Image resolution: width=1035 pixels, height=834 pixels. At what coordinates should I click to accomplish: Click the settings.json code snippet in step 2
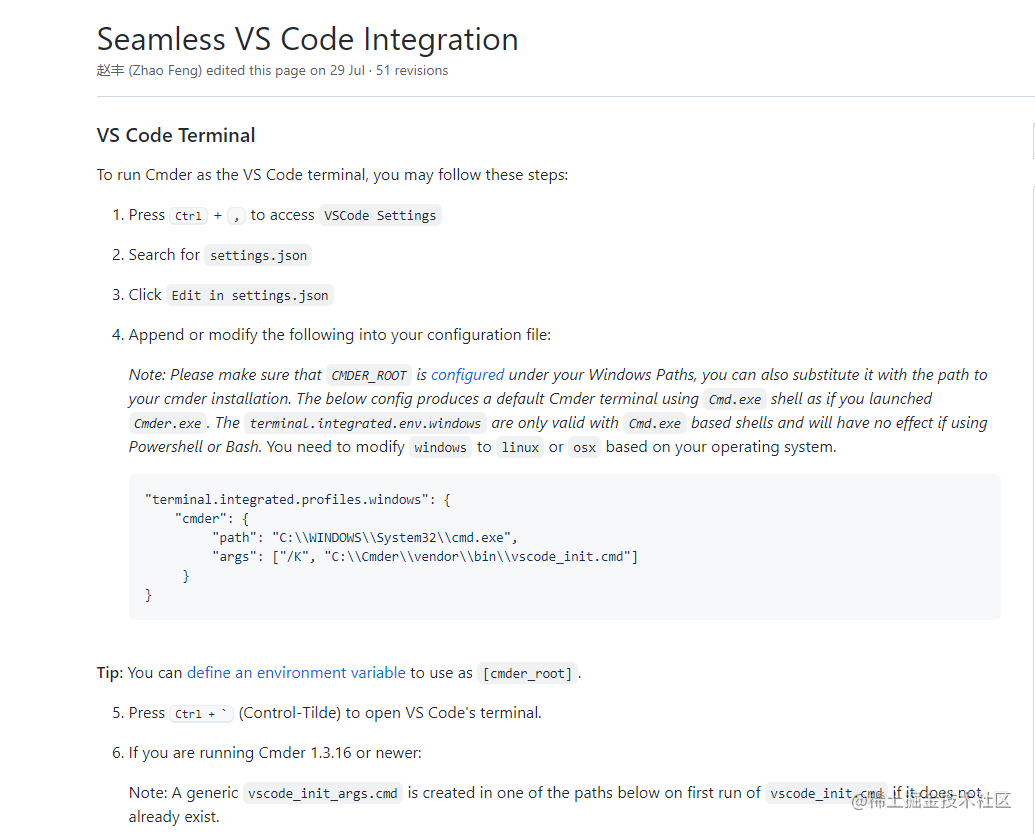(x=257, y=255)
